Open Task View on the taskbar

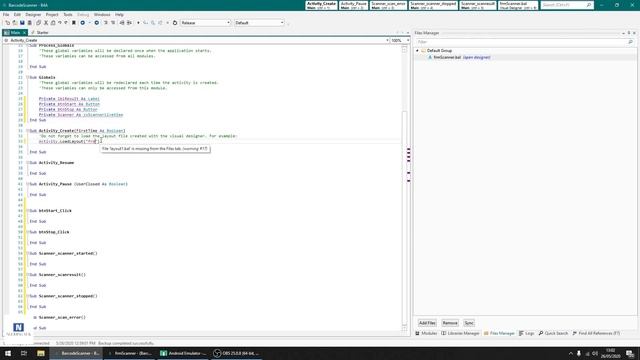tap(24, 353)
